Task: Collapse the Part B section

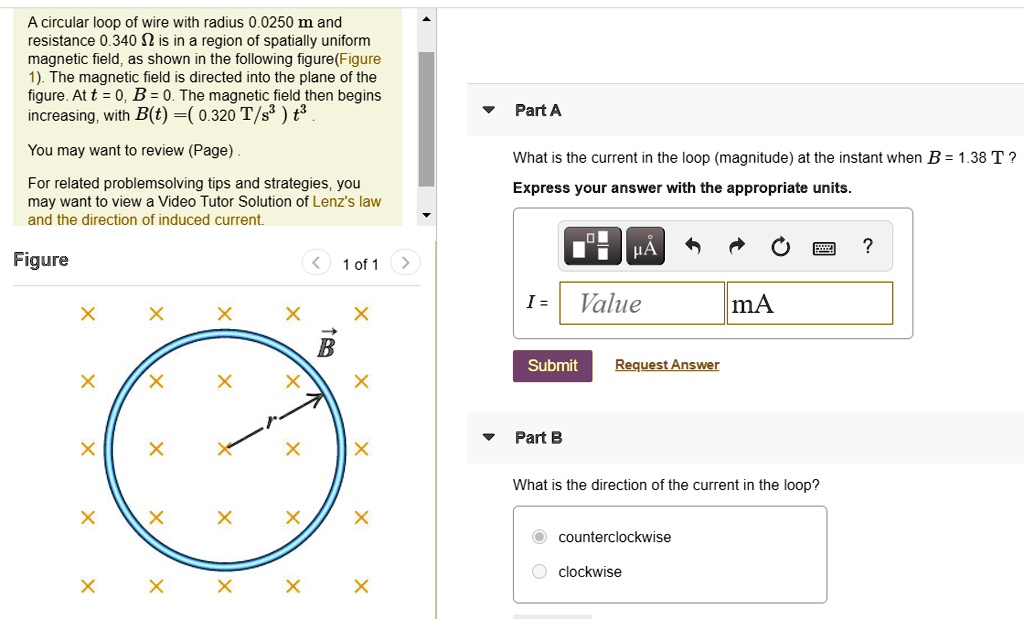Action: (x=489, y=437)
